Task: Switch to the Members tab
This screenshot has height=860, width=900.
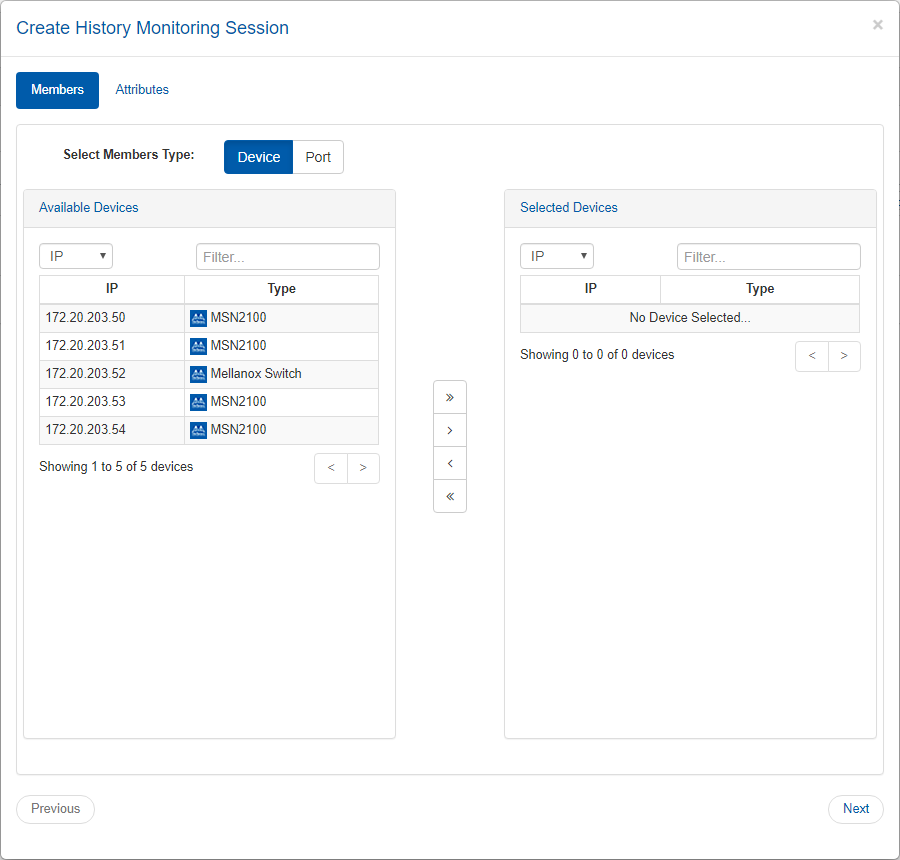Action: (x=57, y=90)
